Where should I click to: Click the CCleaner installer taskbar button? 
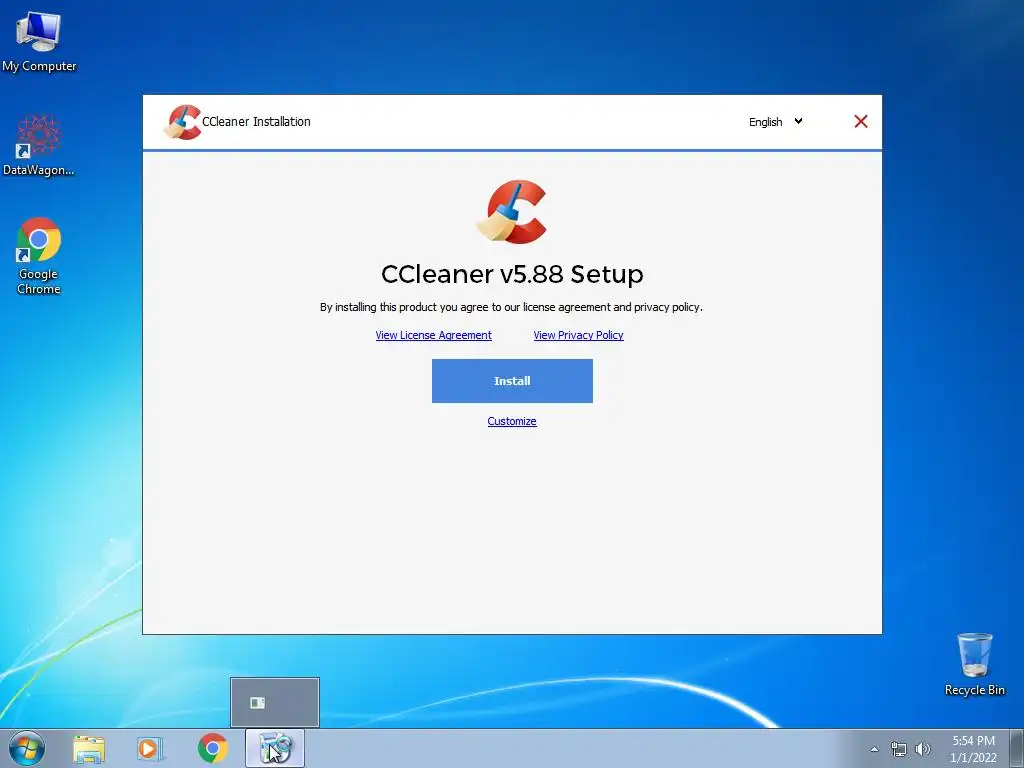click(275, 748)
